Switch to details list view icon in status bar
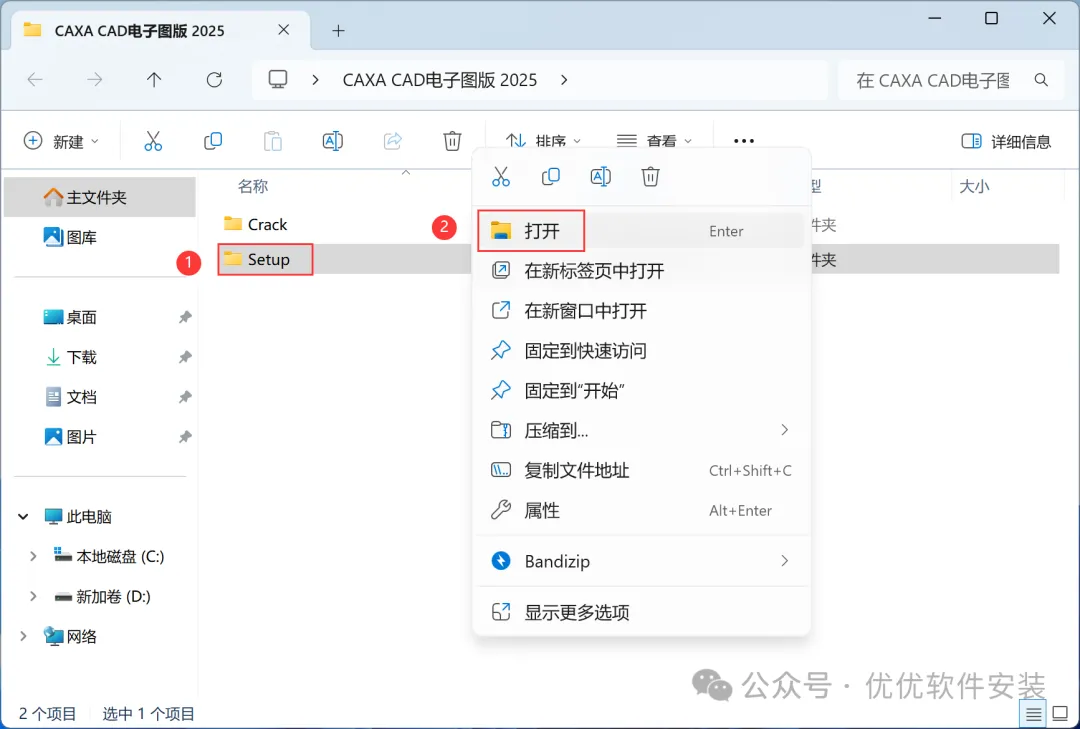1080x729 pixels. point(1033,714)
